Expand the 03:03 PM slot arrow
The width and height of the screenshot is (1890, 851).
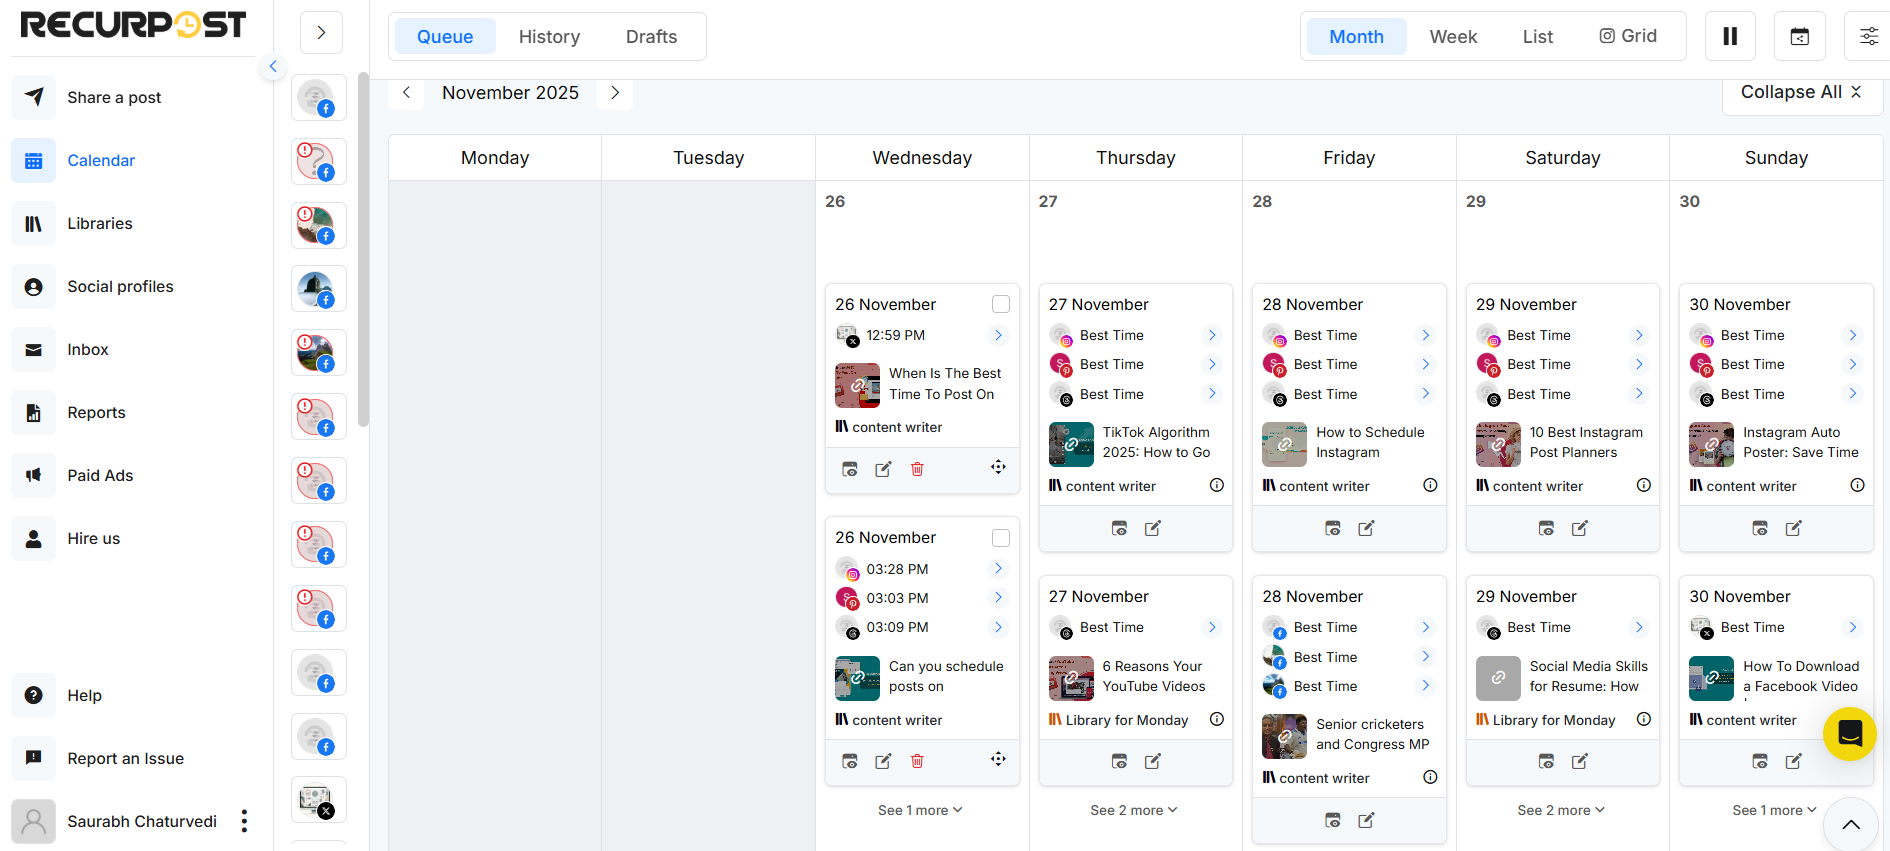pos(998,597)
